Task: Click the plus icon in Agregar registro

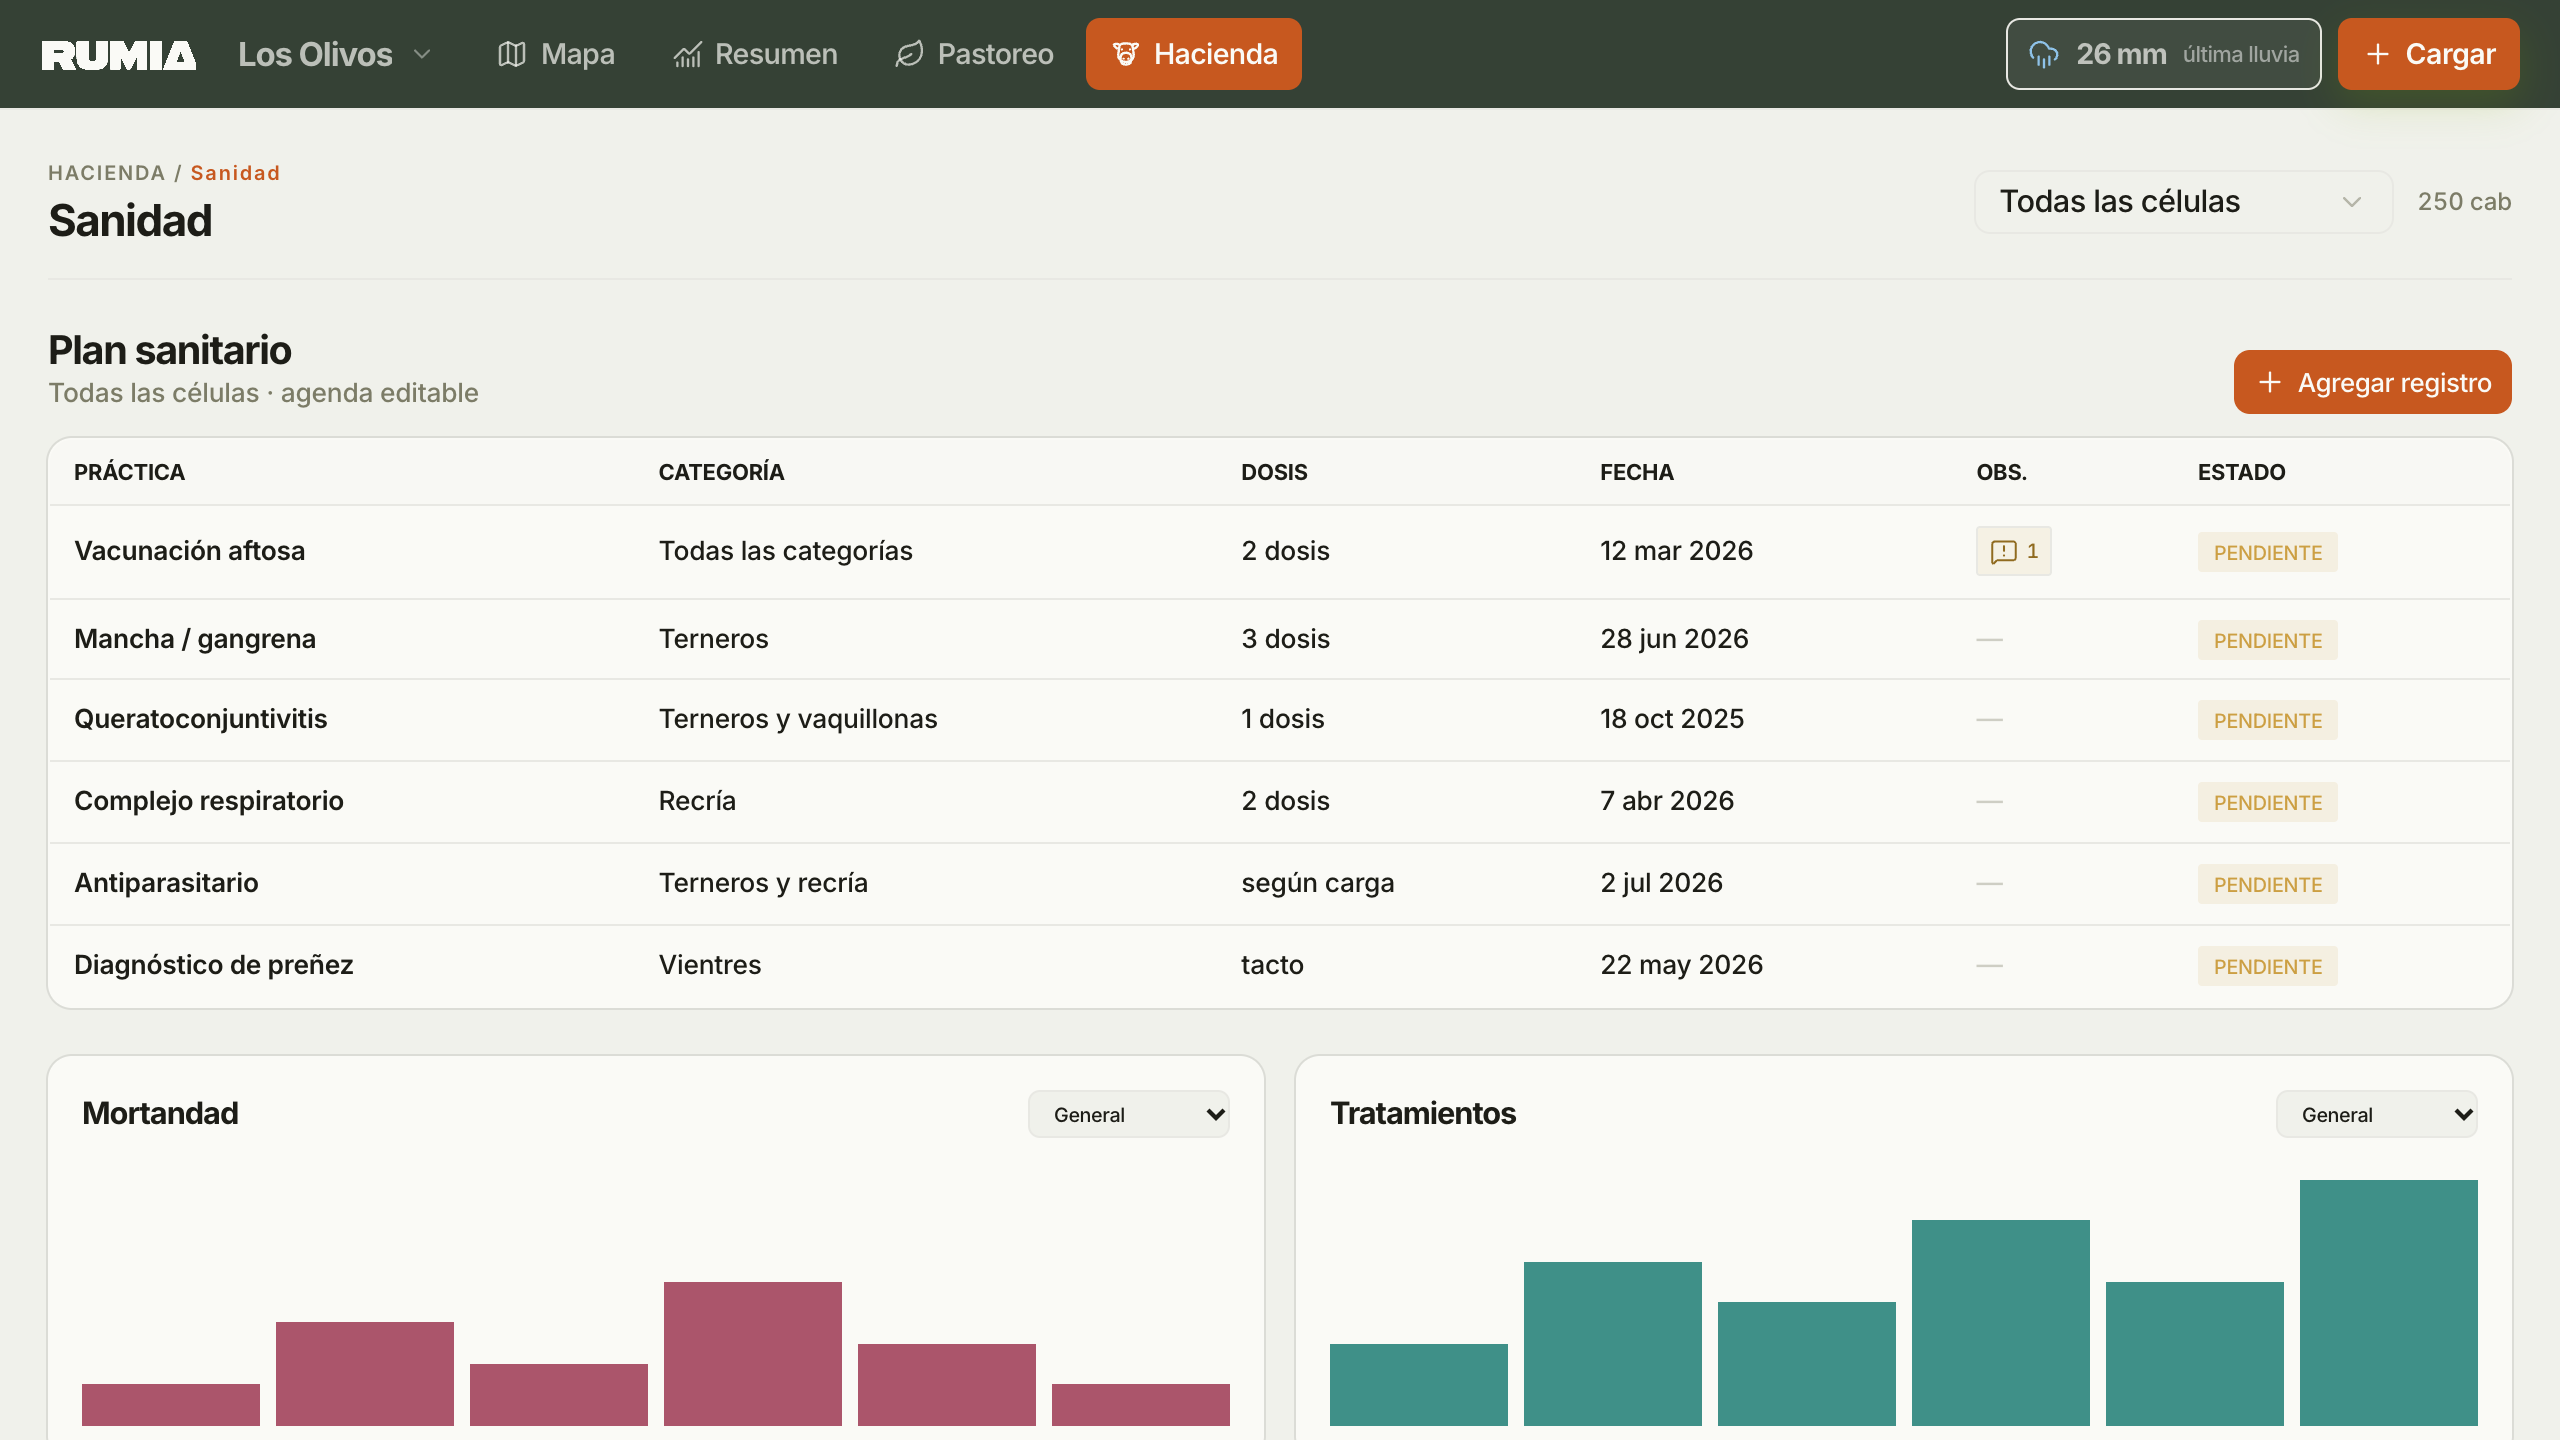Action: (2270, 382)
